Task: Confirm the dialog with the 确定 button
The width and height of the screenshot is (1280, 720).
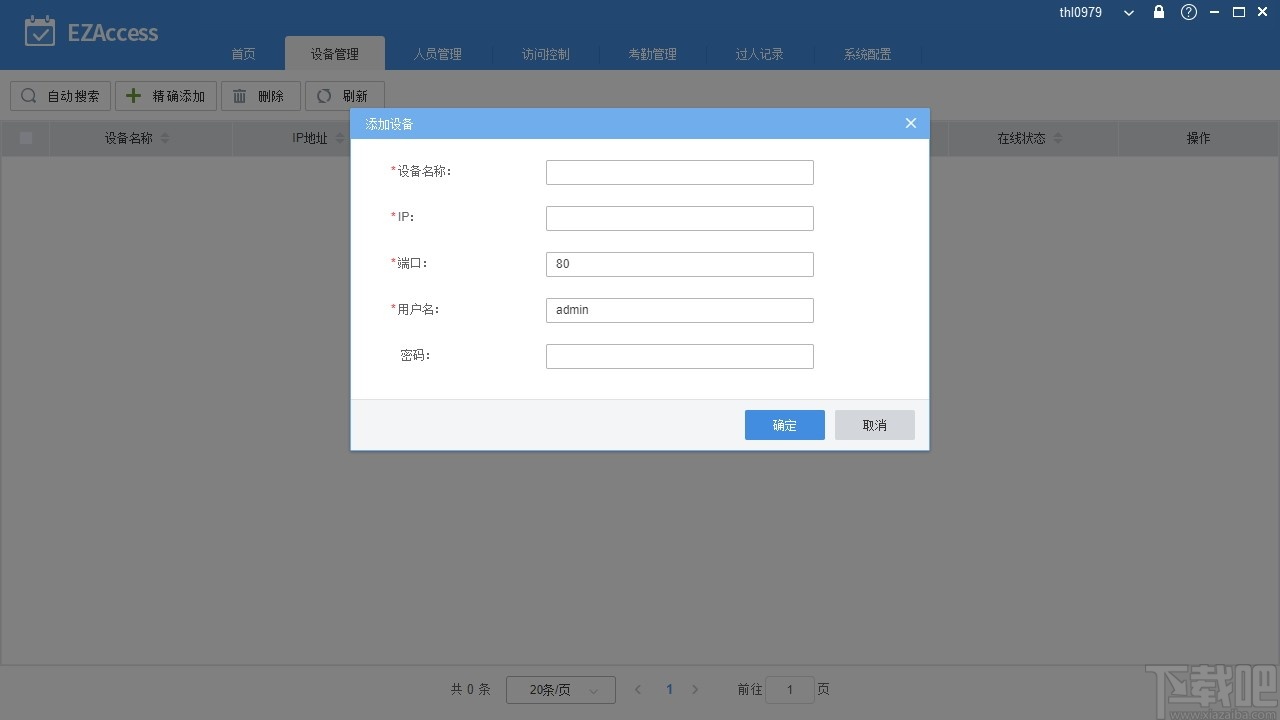Action: [784, 424]
